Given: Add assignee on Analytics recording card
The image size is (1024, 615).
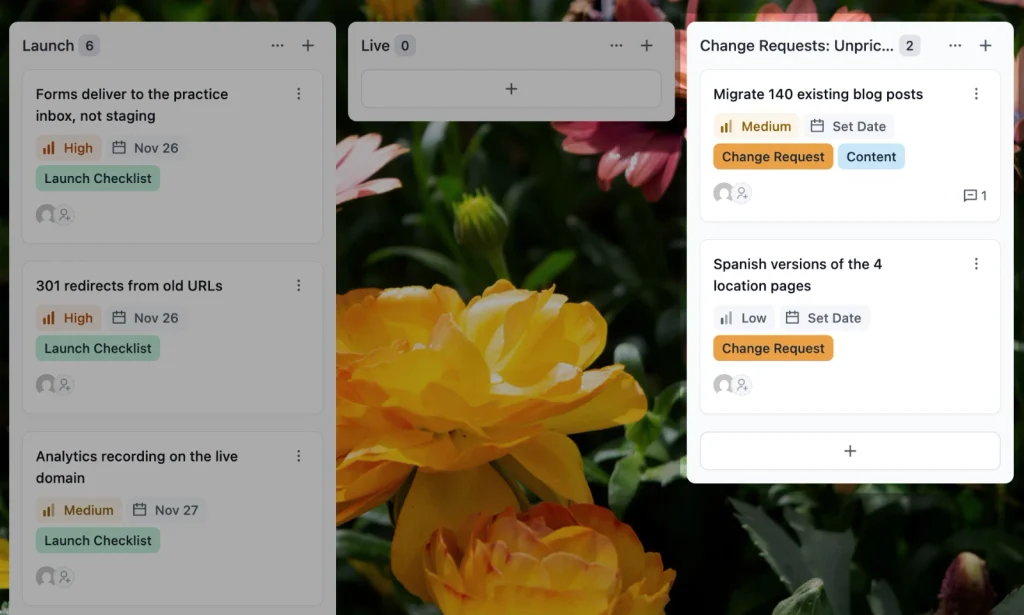Looking at the screenshot, I should [x=65, y=577].
